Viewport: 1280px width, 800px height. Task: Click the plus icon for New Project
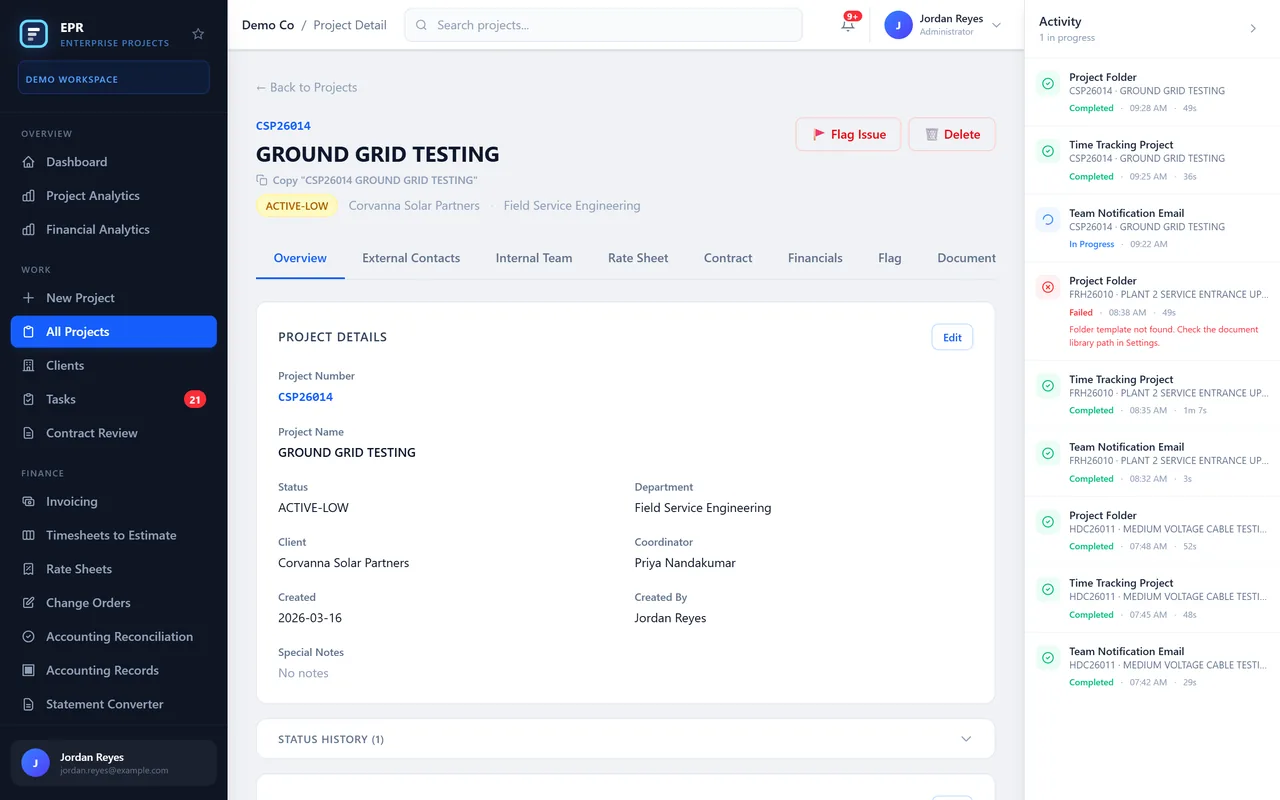(x=28, y=298)
